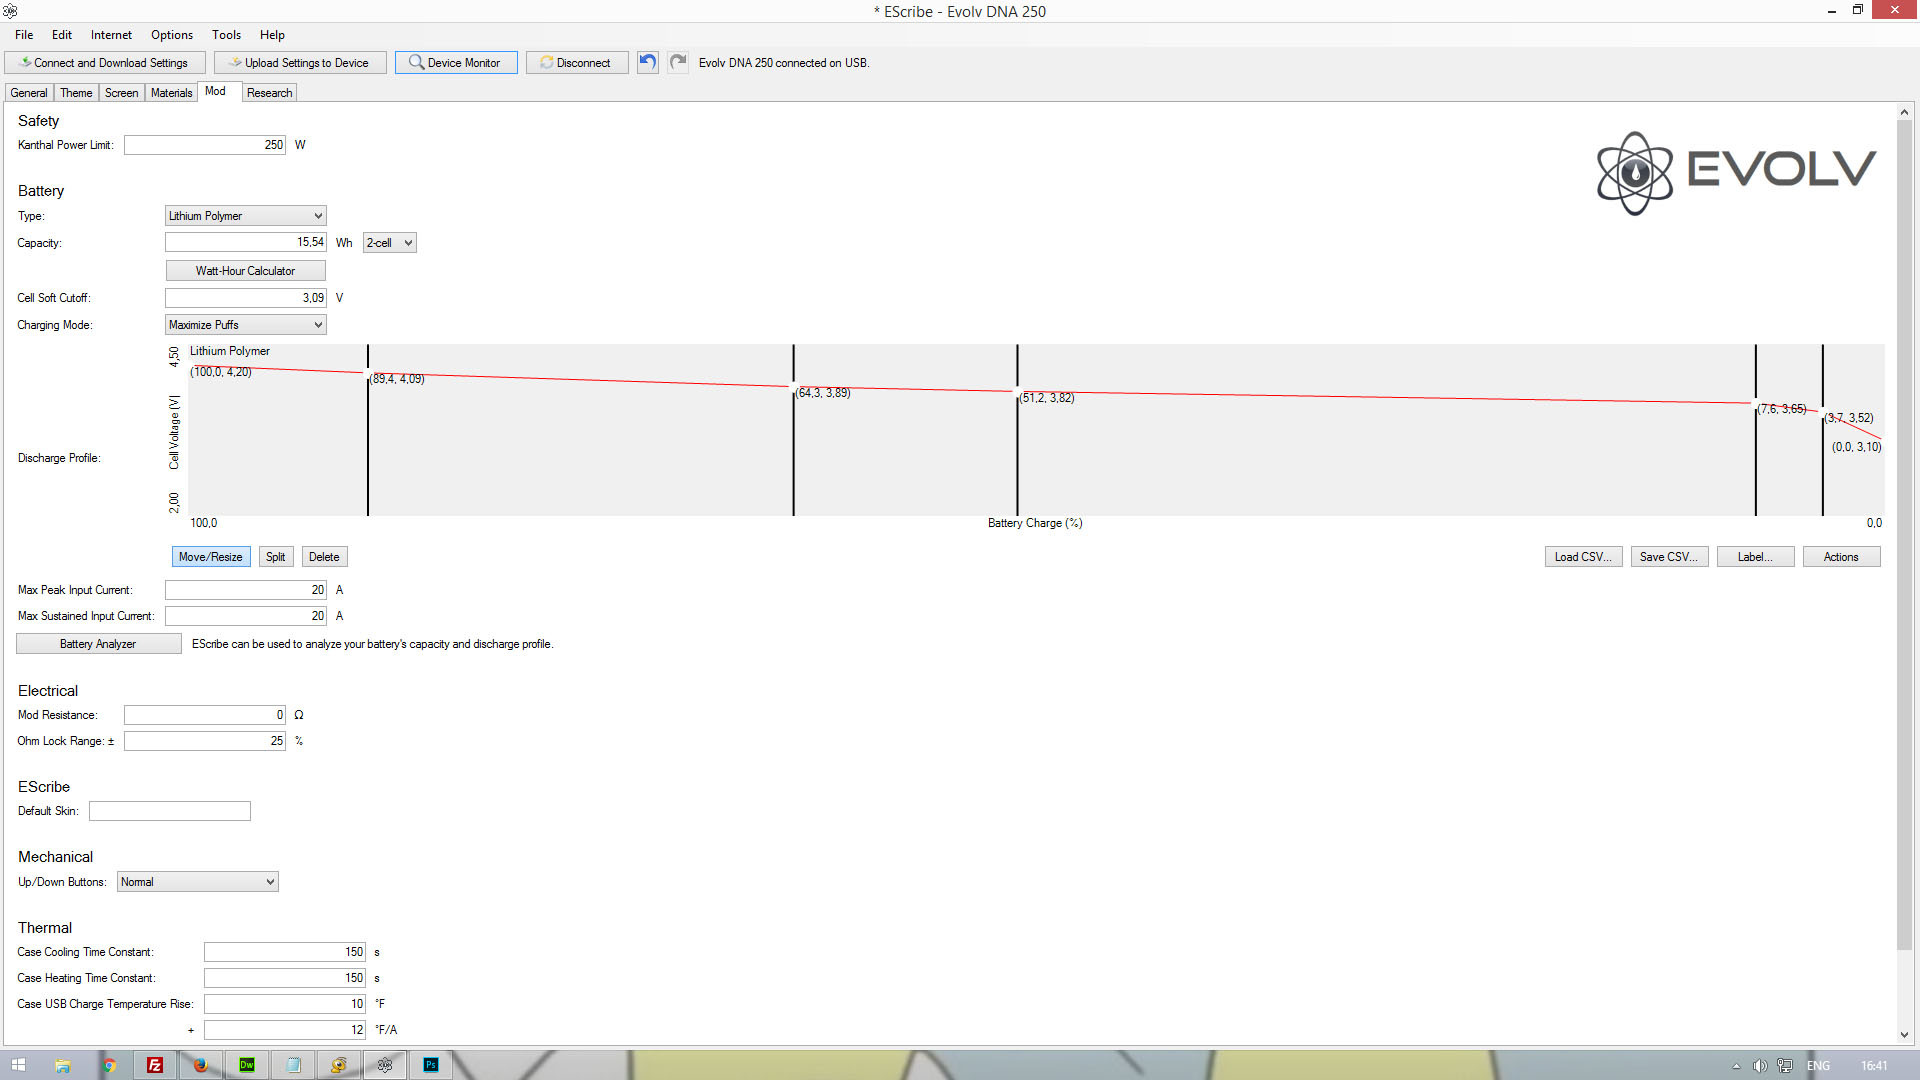Image resolution: width=1920 pixels, height=1080 pixels.
Task: Click the Evolv logo image
Action: (1736, 171)
